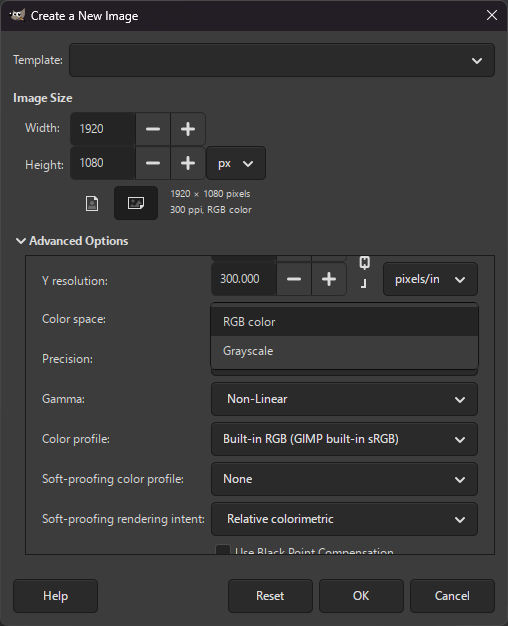Image resolution: width=508 pixels, height=626 pixels.
Task: Toggle Use Black Point Compensation checkbox
Action: point(222,550)
